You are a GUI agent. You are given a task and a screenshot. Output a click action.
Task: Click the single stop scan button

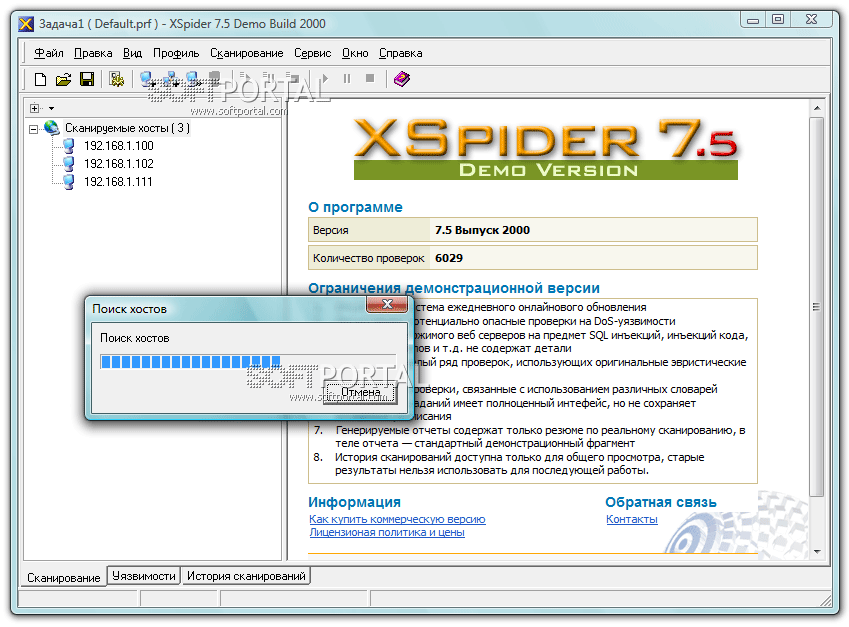coord(370,79)
